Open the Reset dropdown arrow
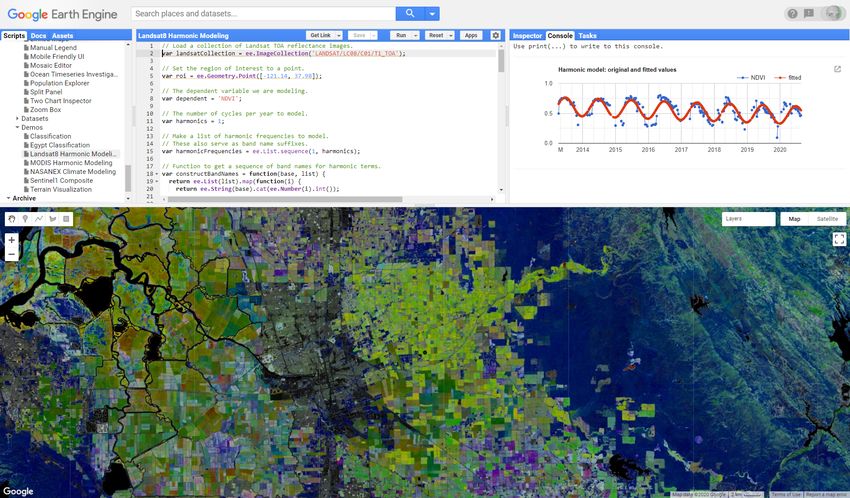 (x=450, y=35)
